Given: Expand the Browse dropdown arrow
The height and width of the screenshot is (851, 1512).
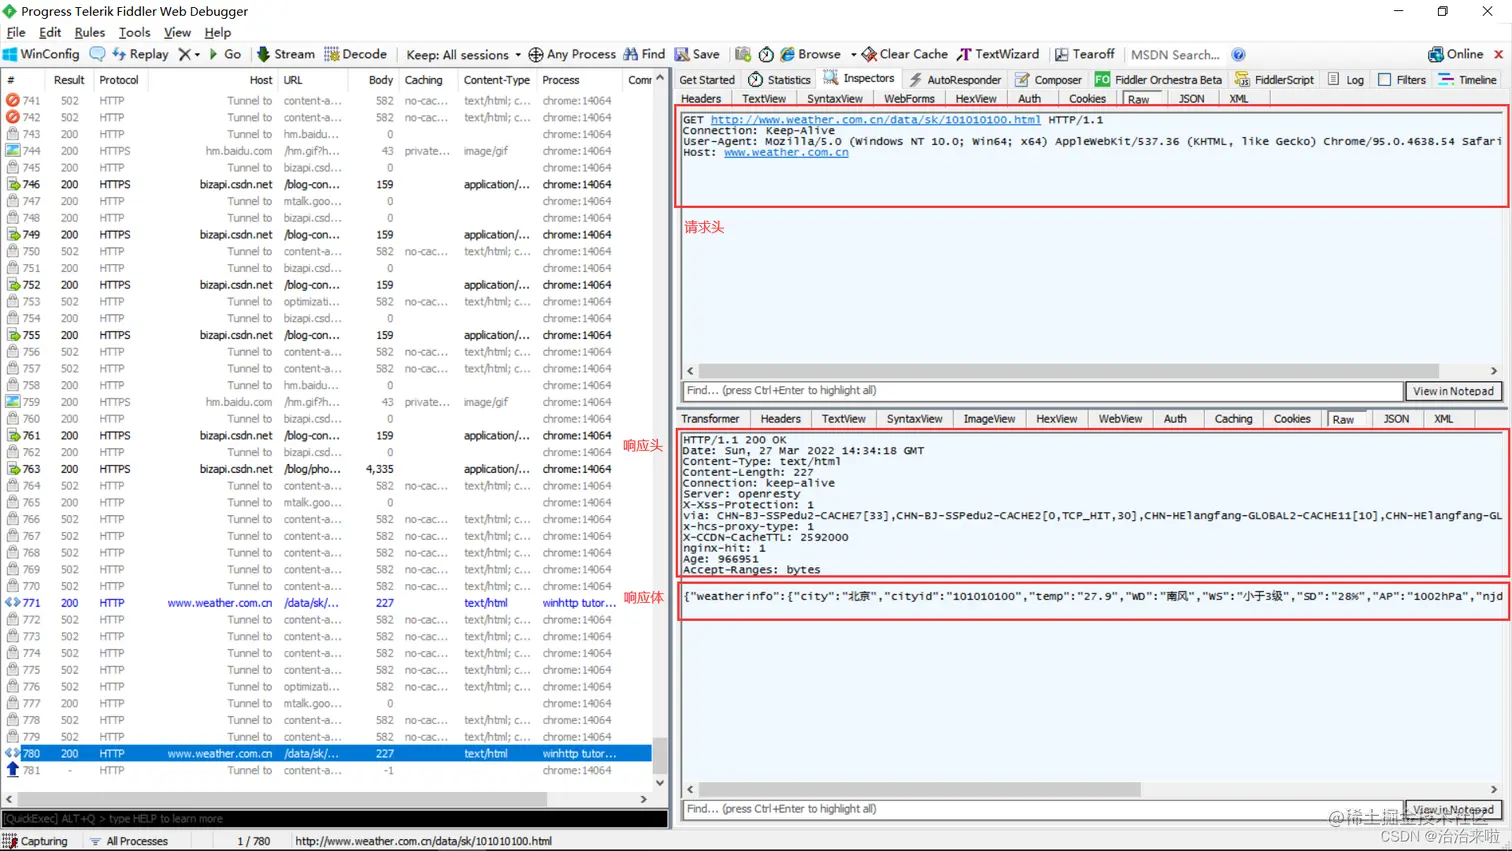Looking at the screenshot, I should point(853,55).
